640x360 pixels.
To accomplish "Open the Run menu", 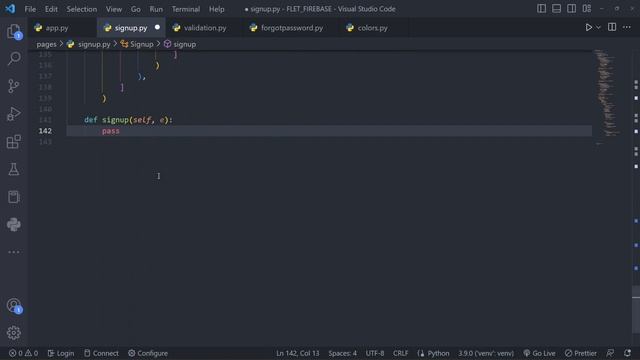I will point(156,9).
